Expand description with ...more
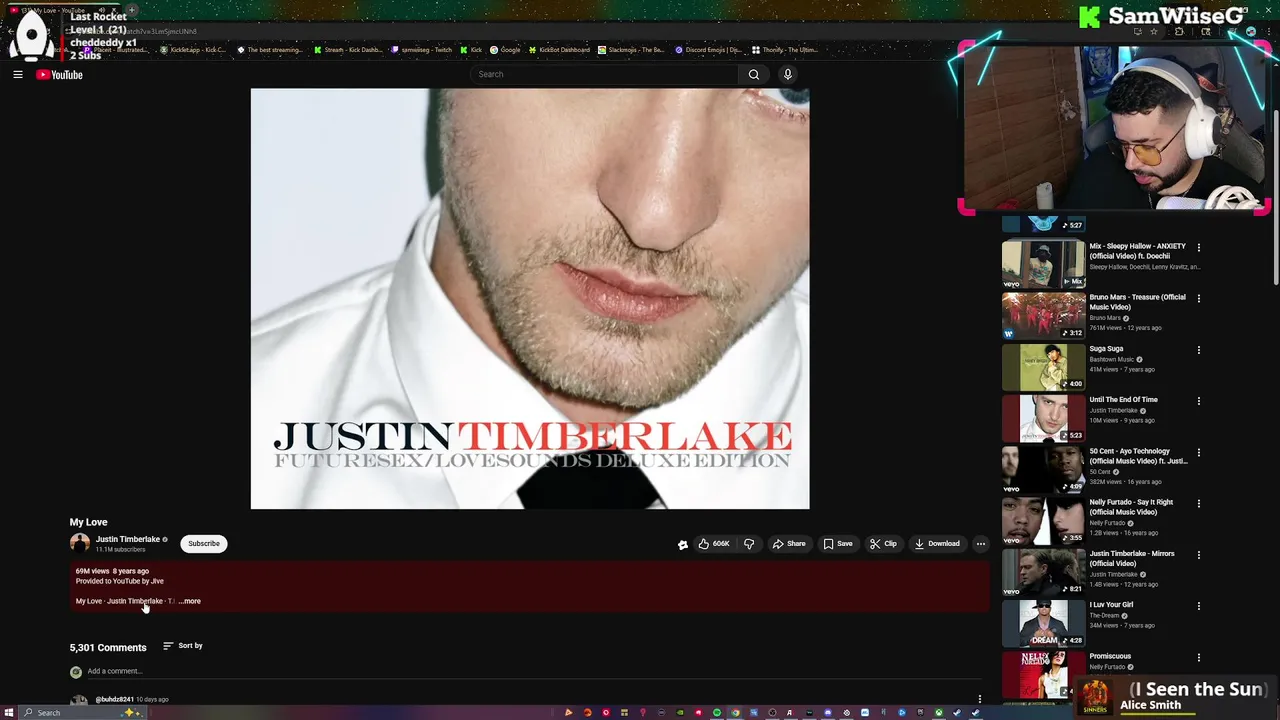Viewport: 1280px width, 720px height. [x=190, y=601]
